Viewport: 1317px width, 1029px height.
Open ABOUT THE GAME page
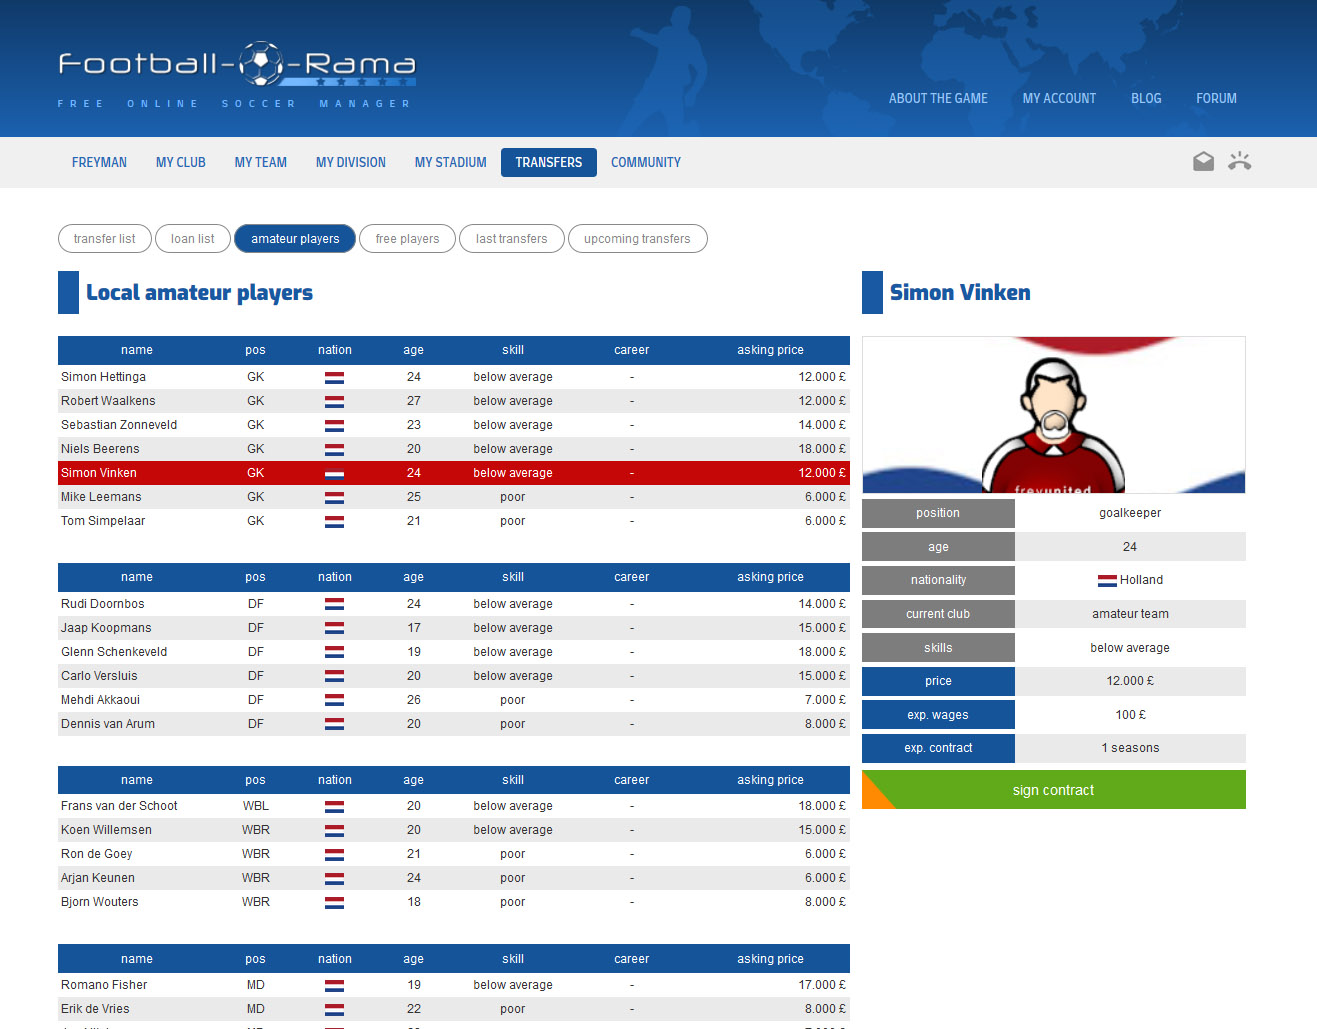[x=938, y=98]
